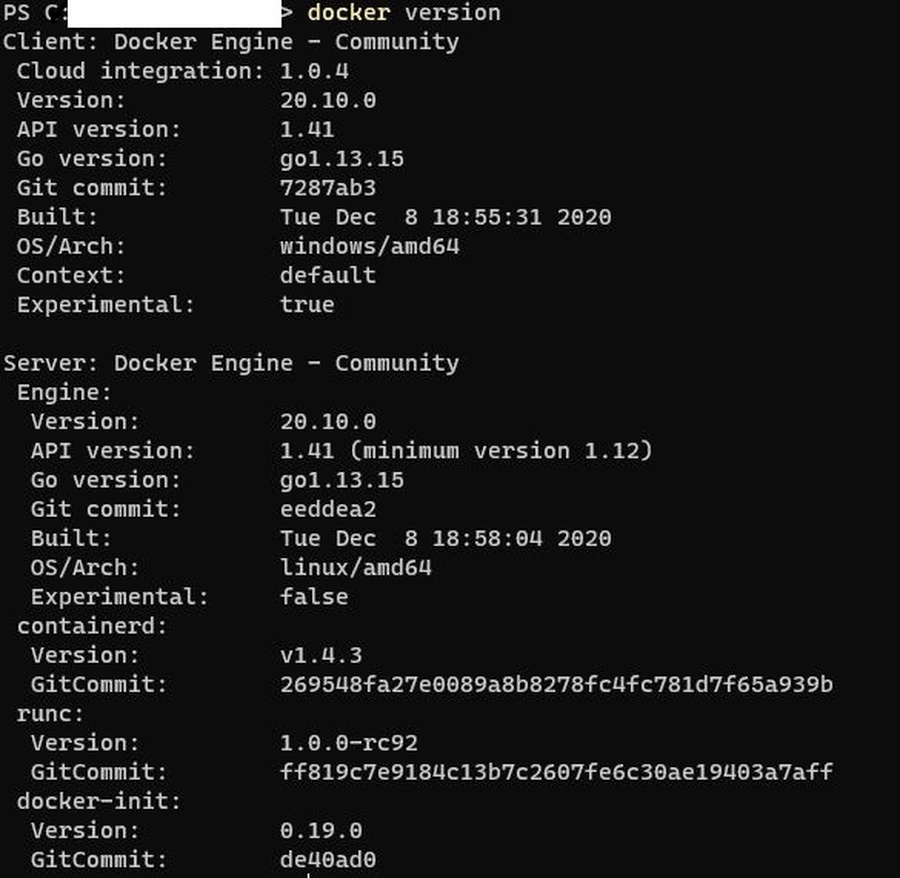
Task: Click the runc Version 1.0.0-rc92
Action: click(349, 743)
